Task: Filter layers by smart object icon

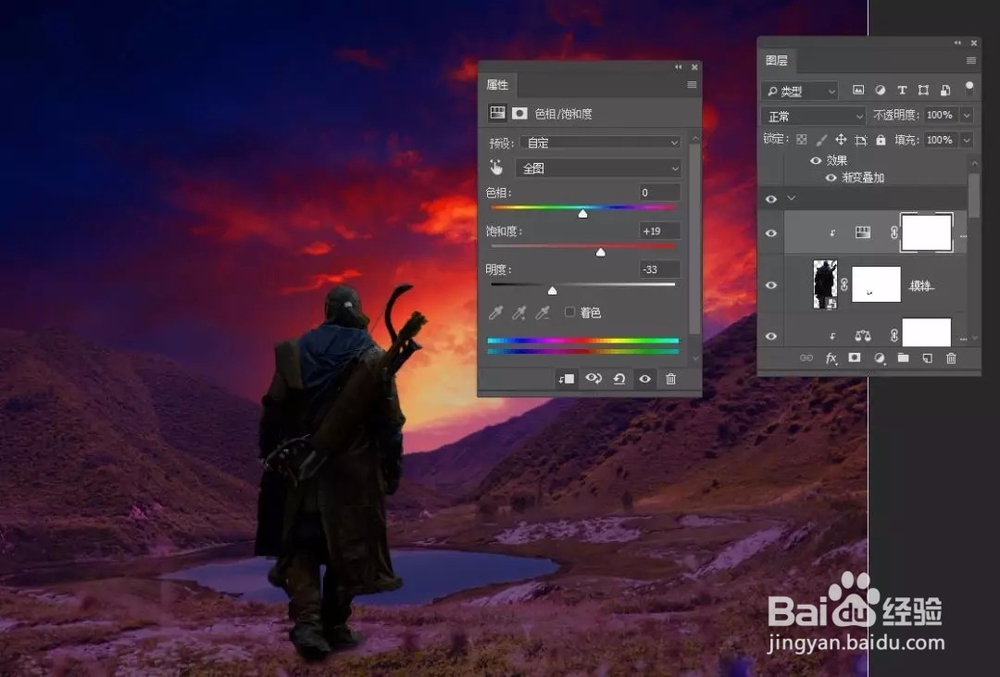Action: pyautogui.click(x=945, y=90)
